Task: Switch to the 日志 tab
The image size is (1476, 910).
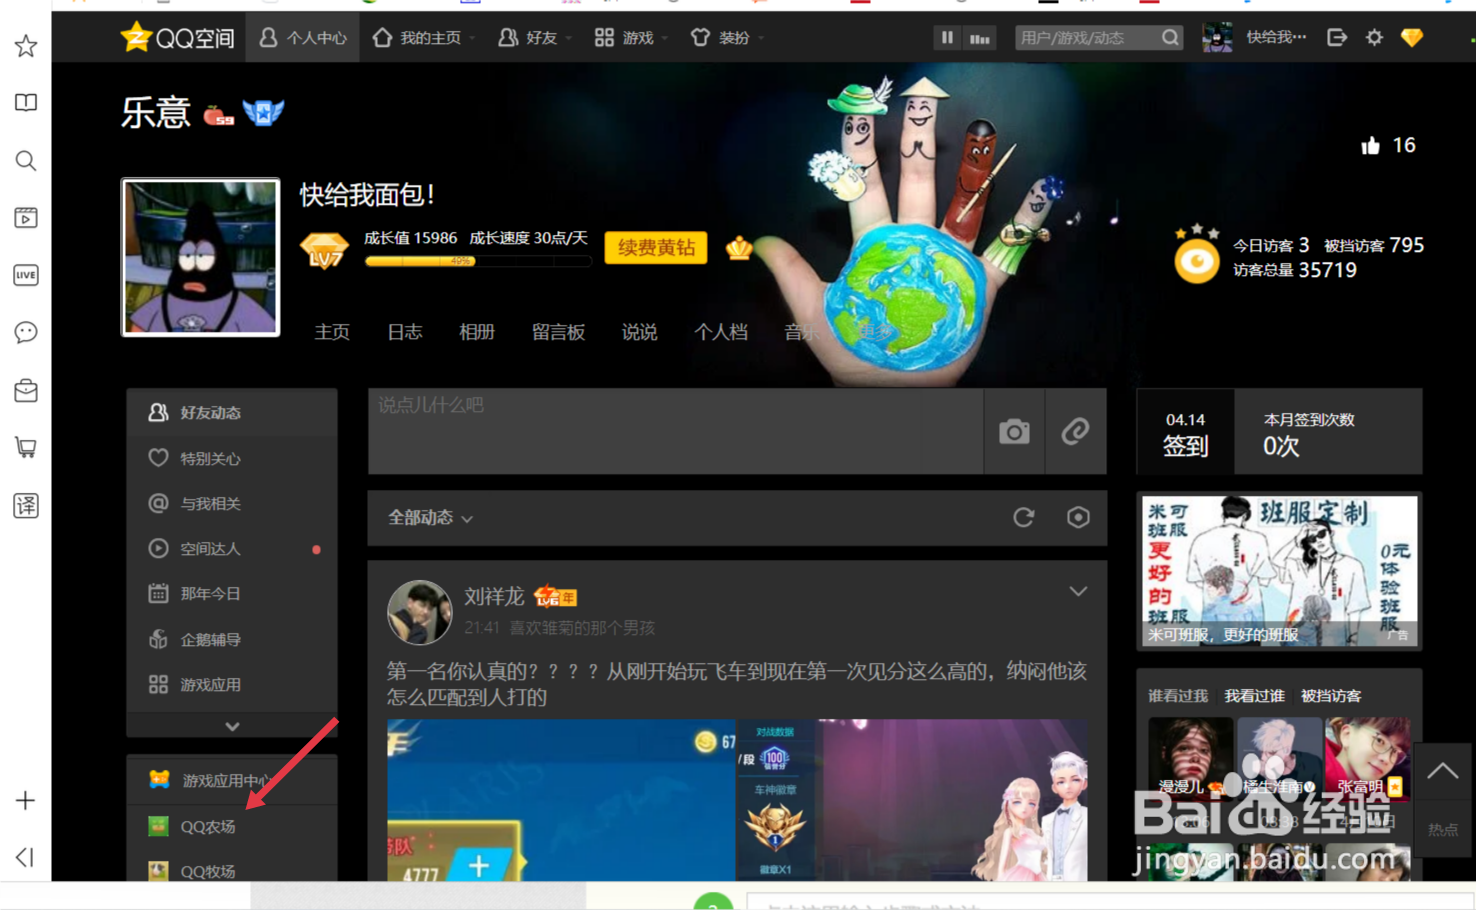Action: coord(405,332)
